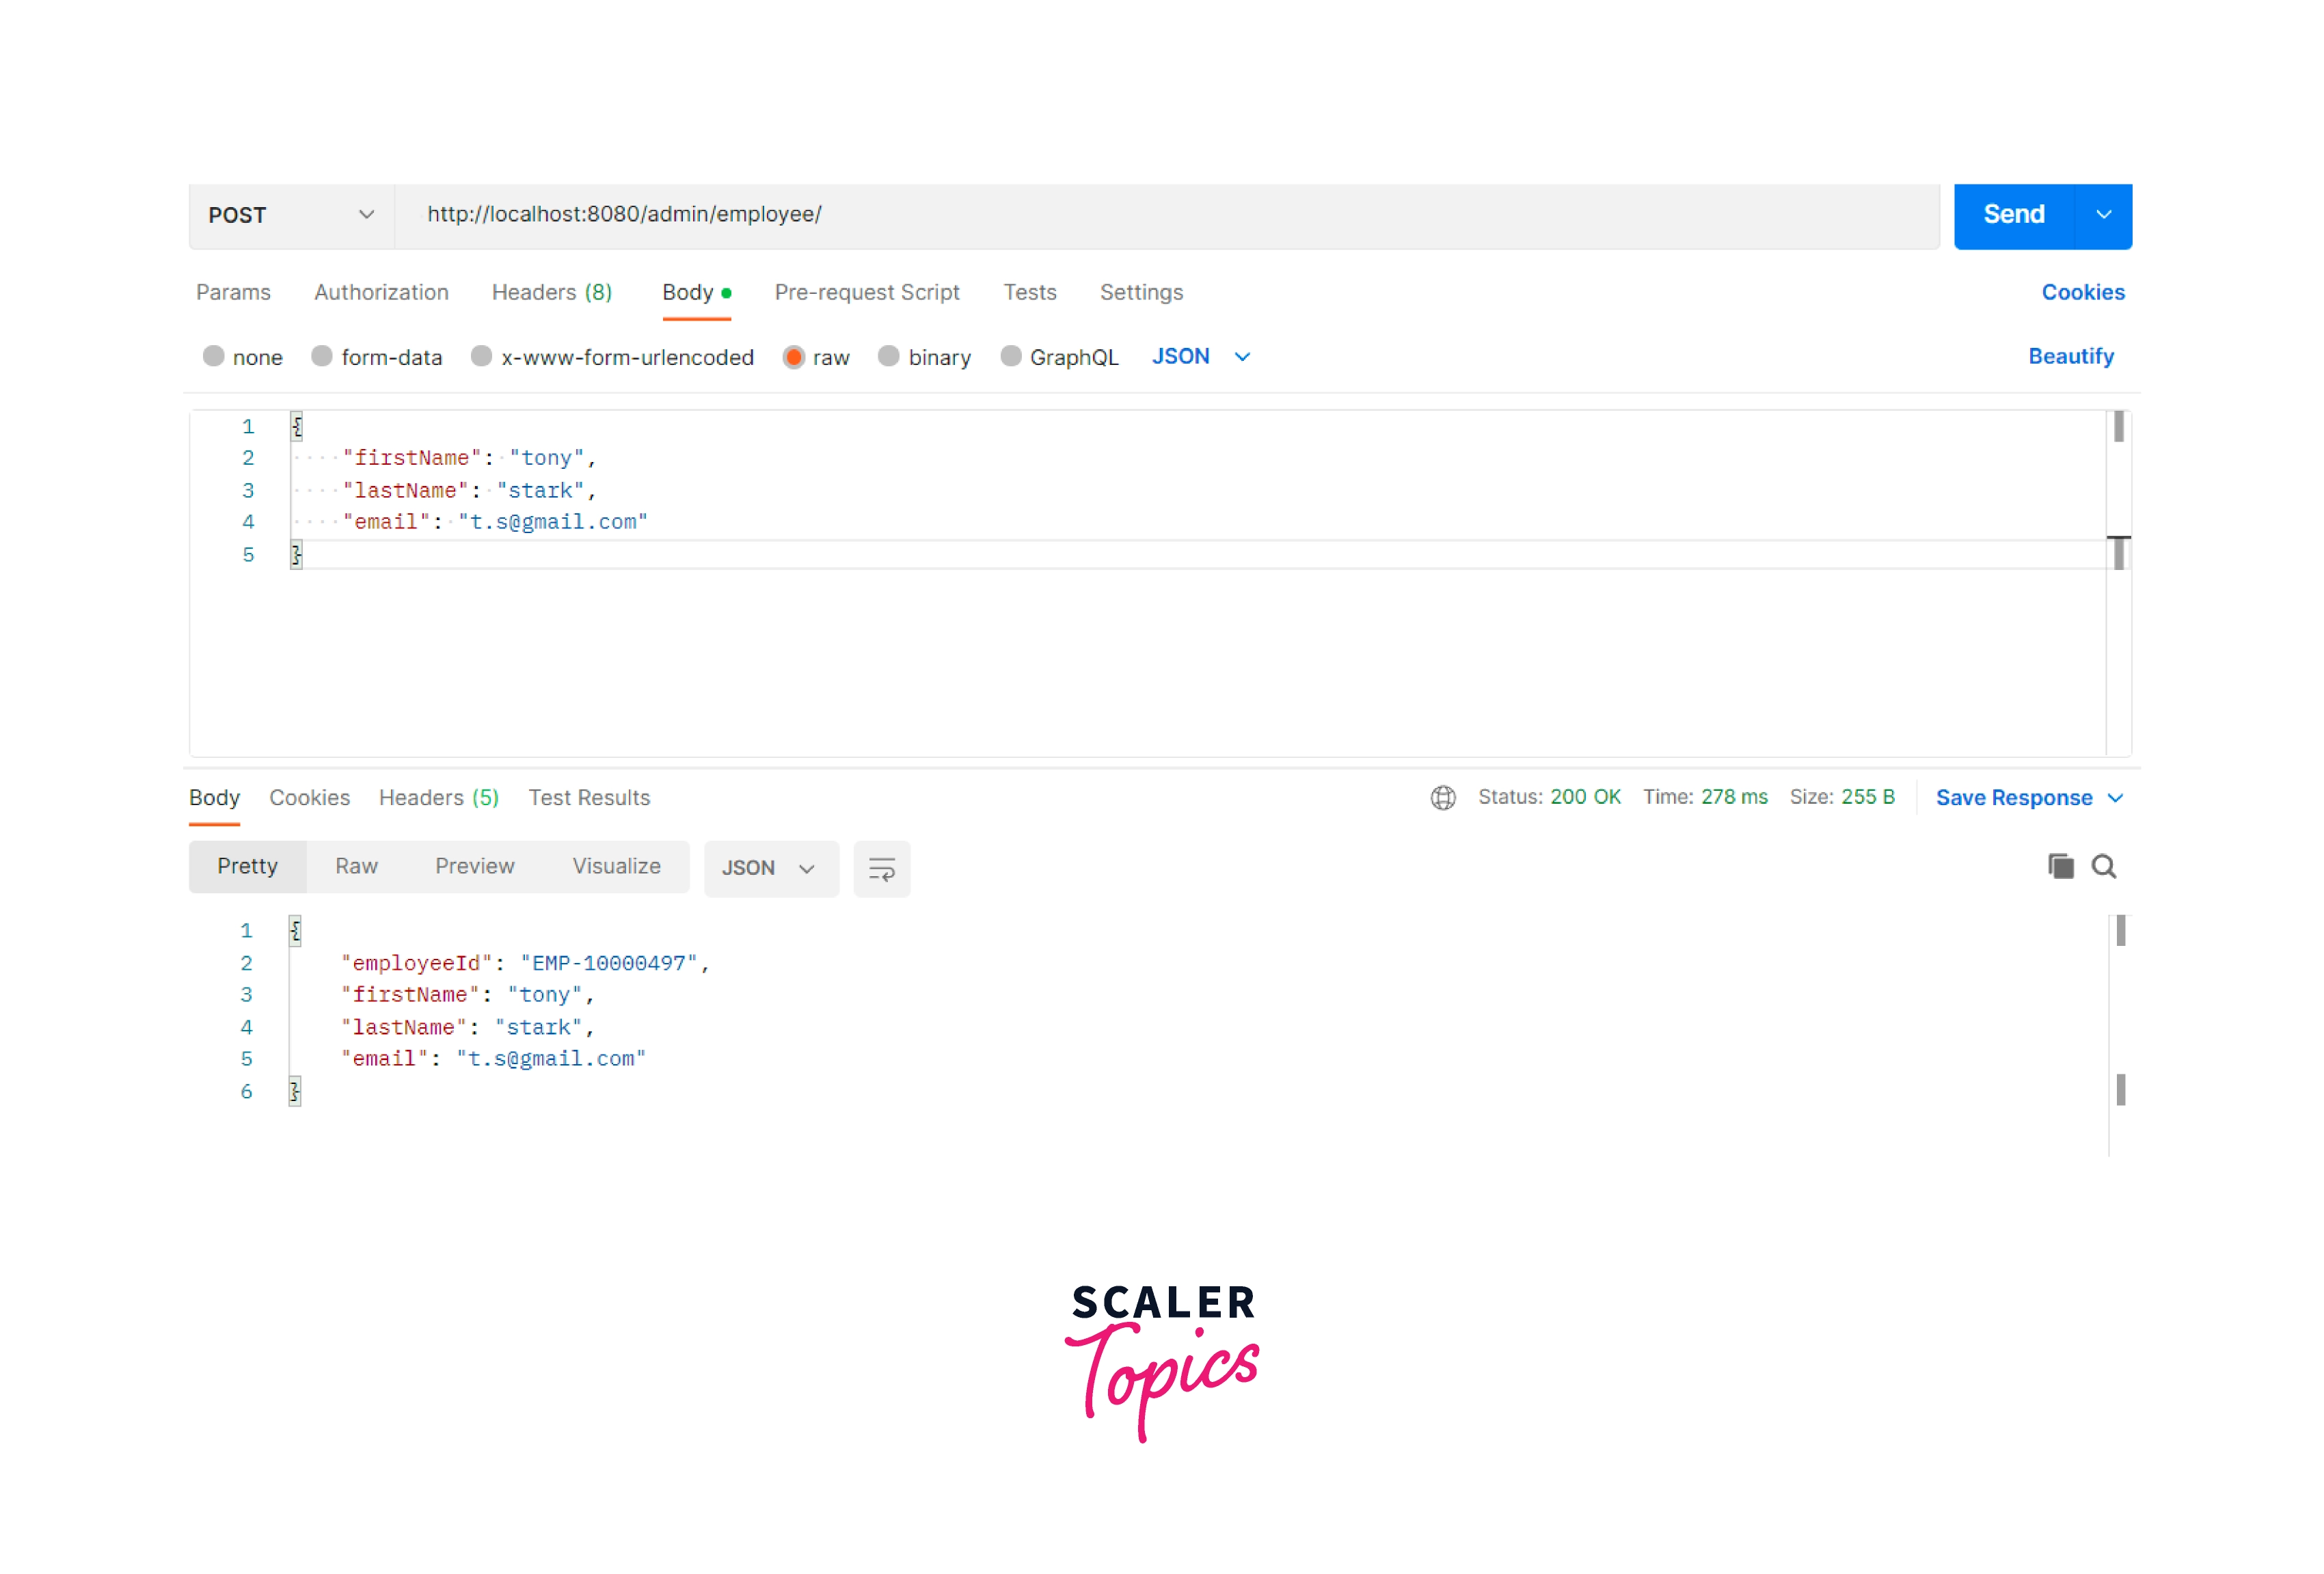The height and width of the screenshot is (1574, 2324).
Task: Click the Send button
Action: [2013, 215]
